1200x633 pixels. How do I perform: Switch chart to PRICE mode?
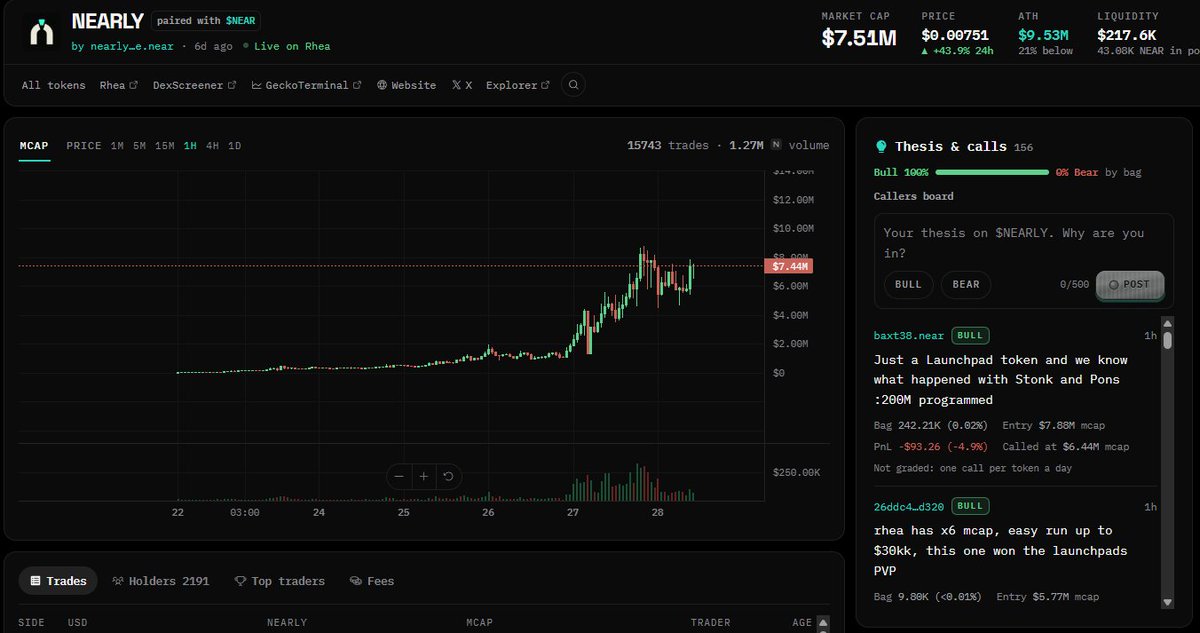[x=84, y=145]
